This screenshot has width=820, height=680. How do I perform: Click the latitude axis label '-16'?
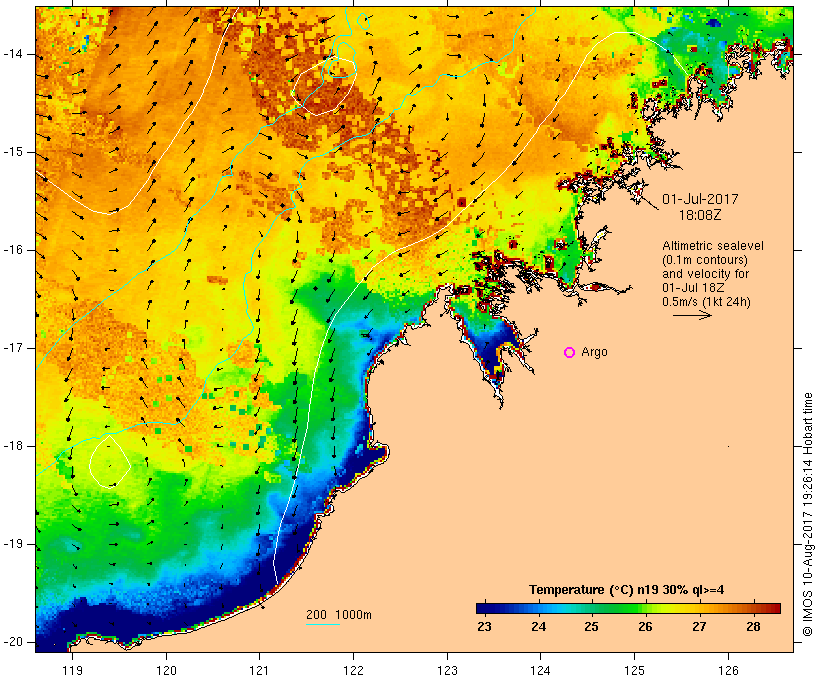click(x=13, y=250)
